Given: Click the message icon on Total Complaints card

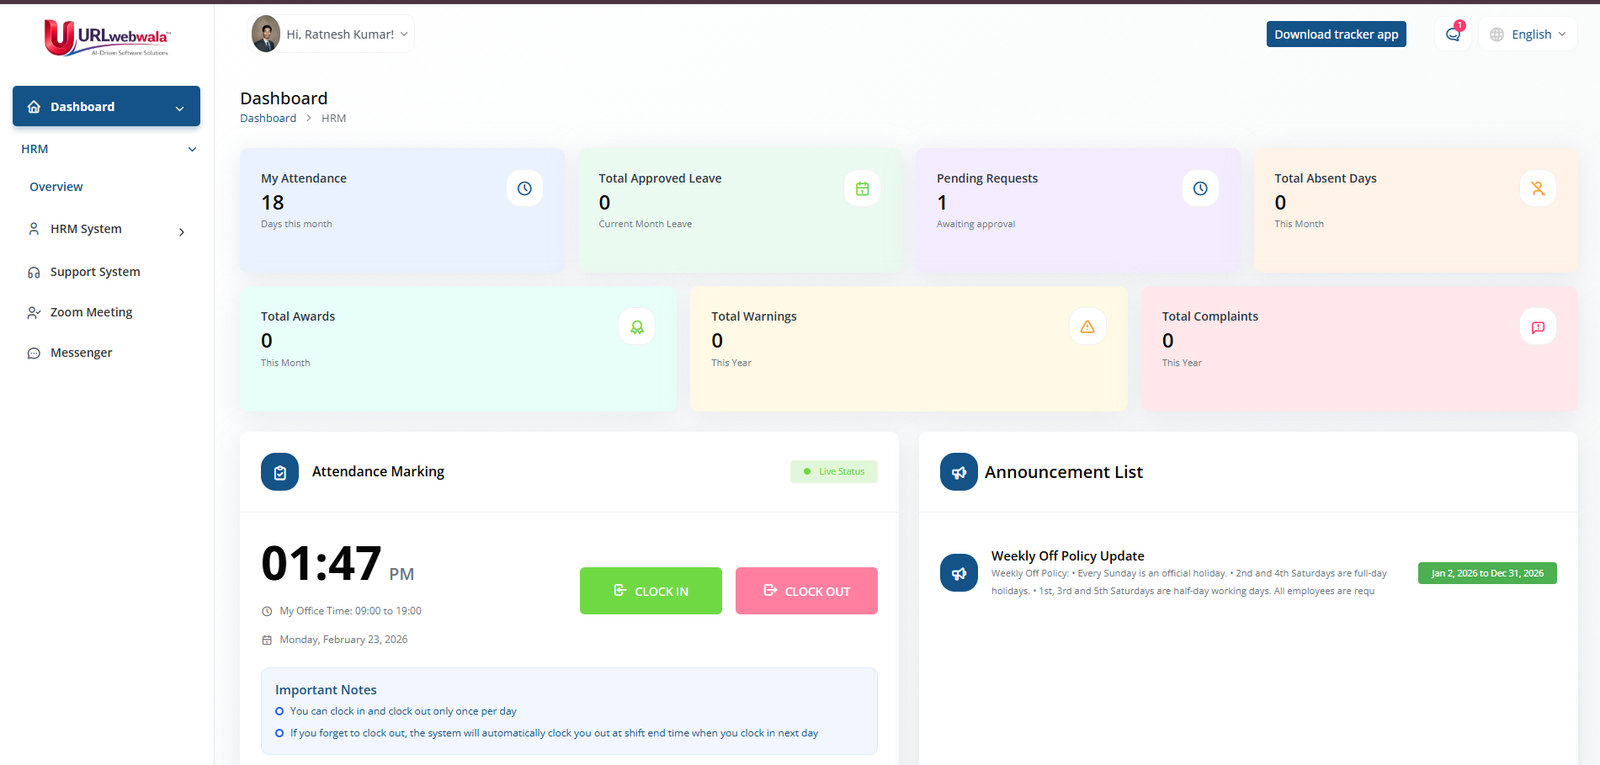Looking at the screenshot, I should pyautogui.click(x=1538, y=327).
